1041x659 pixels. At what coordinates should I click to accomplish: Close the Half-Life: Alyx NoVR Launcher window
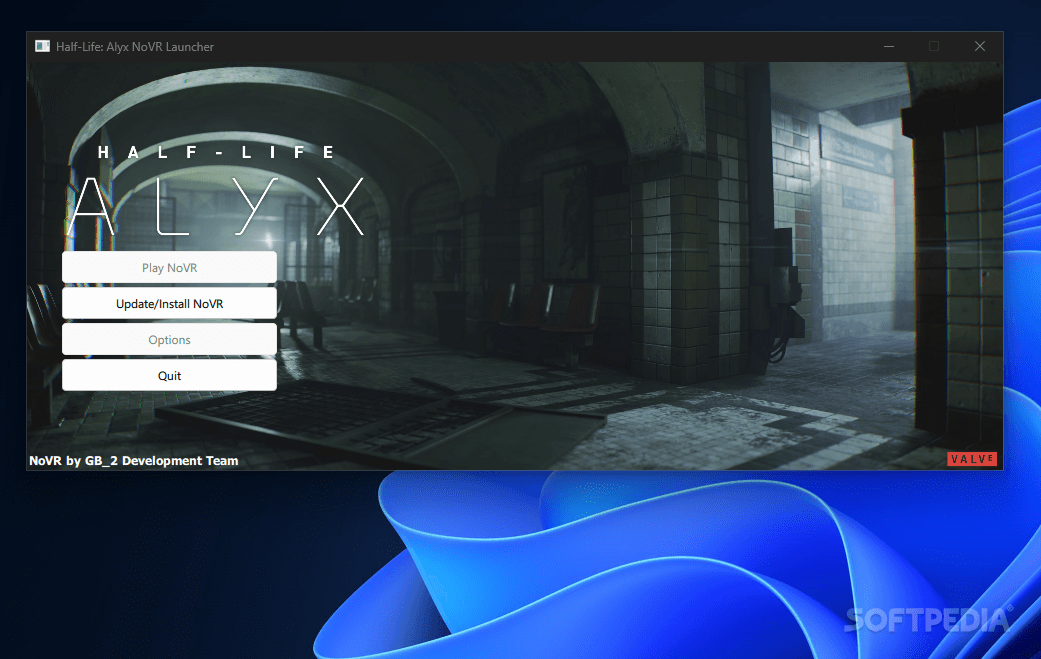[980, 46]
